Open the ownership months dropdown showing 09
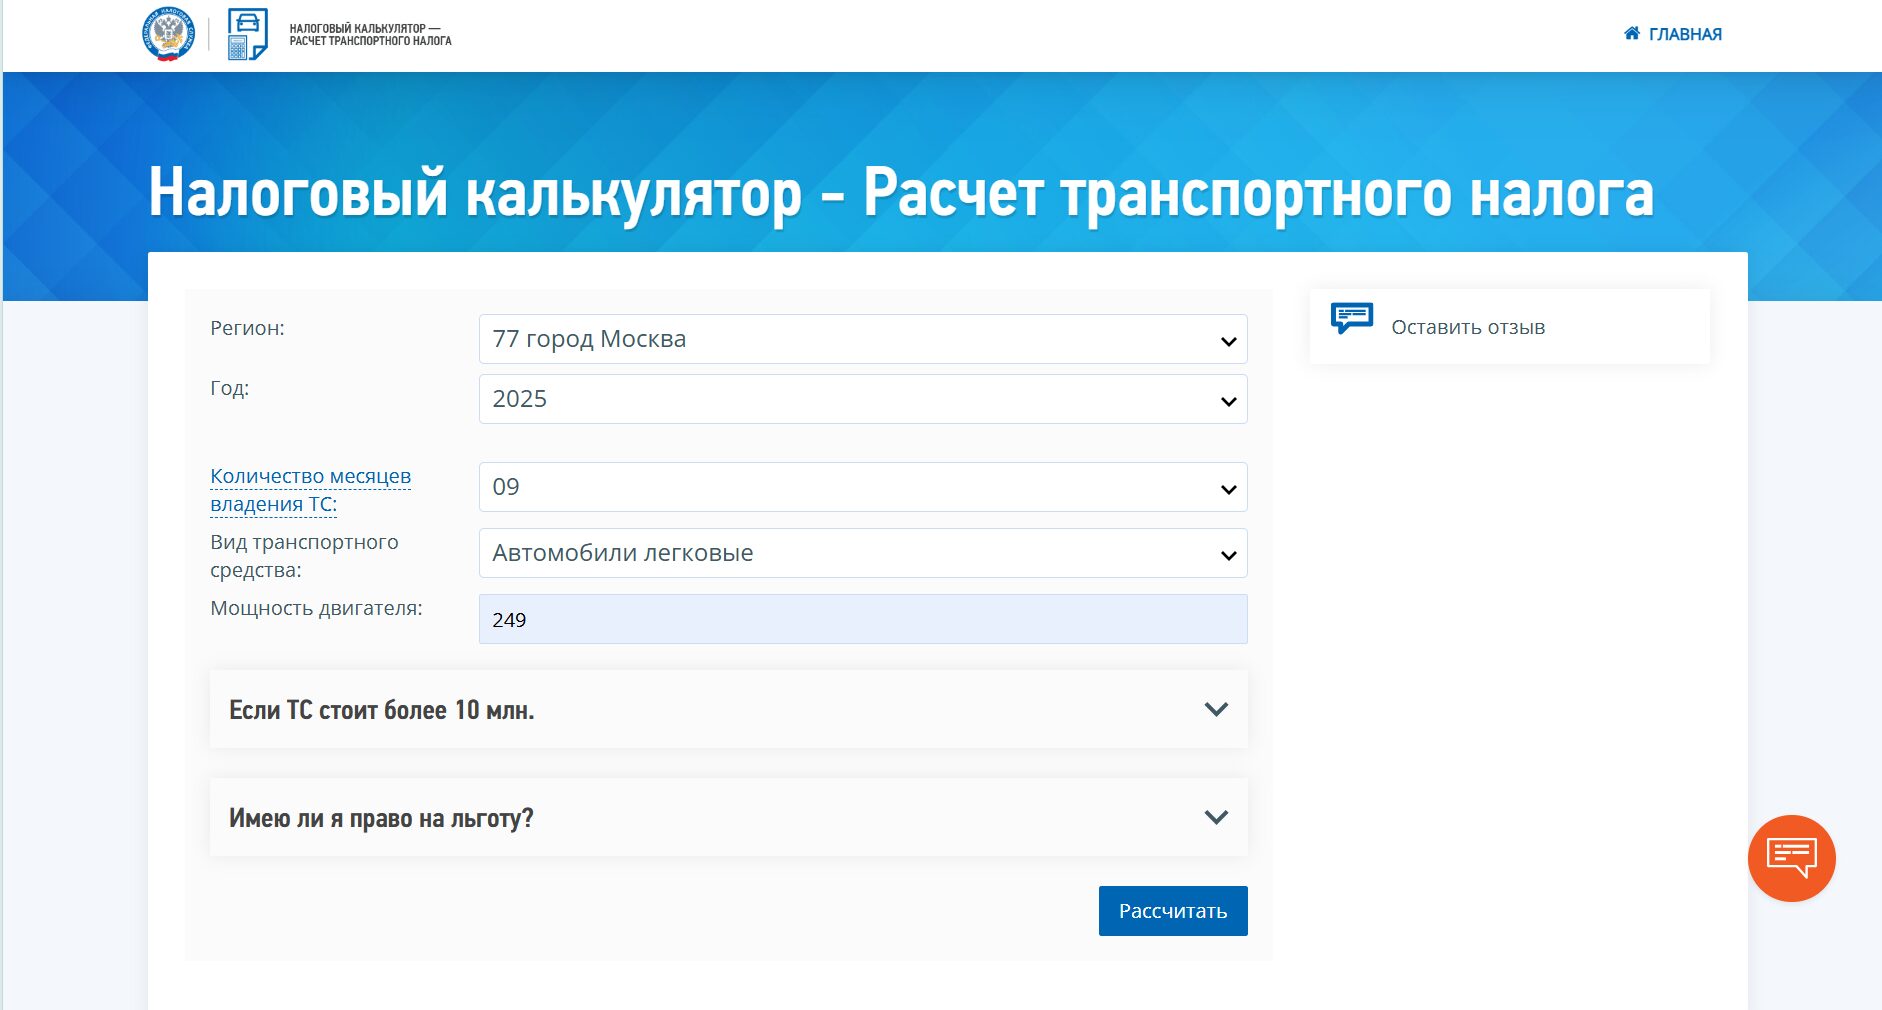Image resolution: width=1882 pixels, height=1010 pixels. click(x=860, y=487)
